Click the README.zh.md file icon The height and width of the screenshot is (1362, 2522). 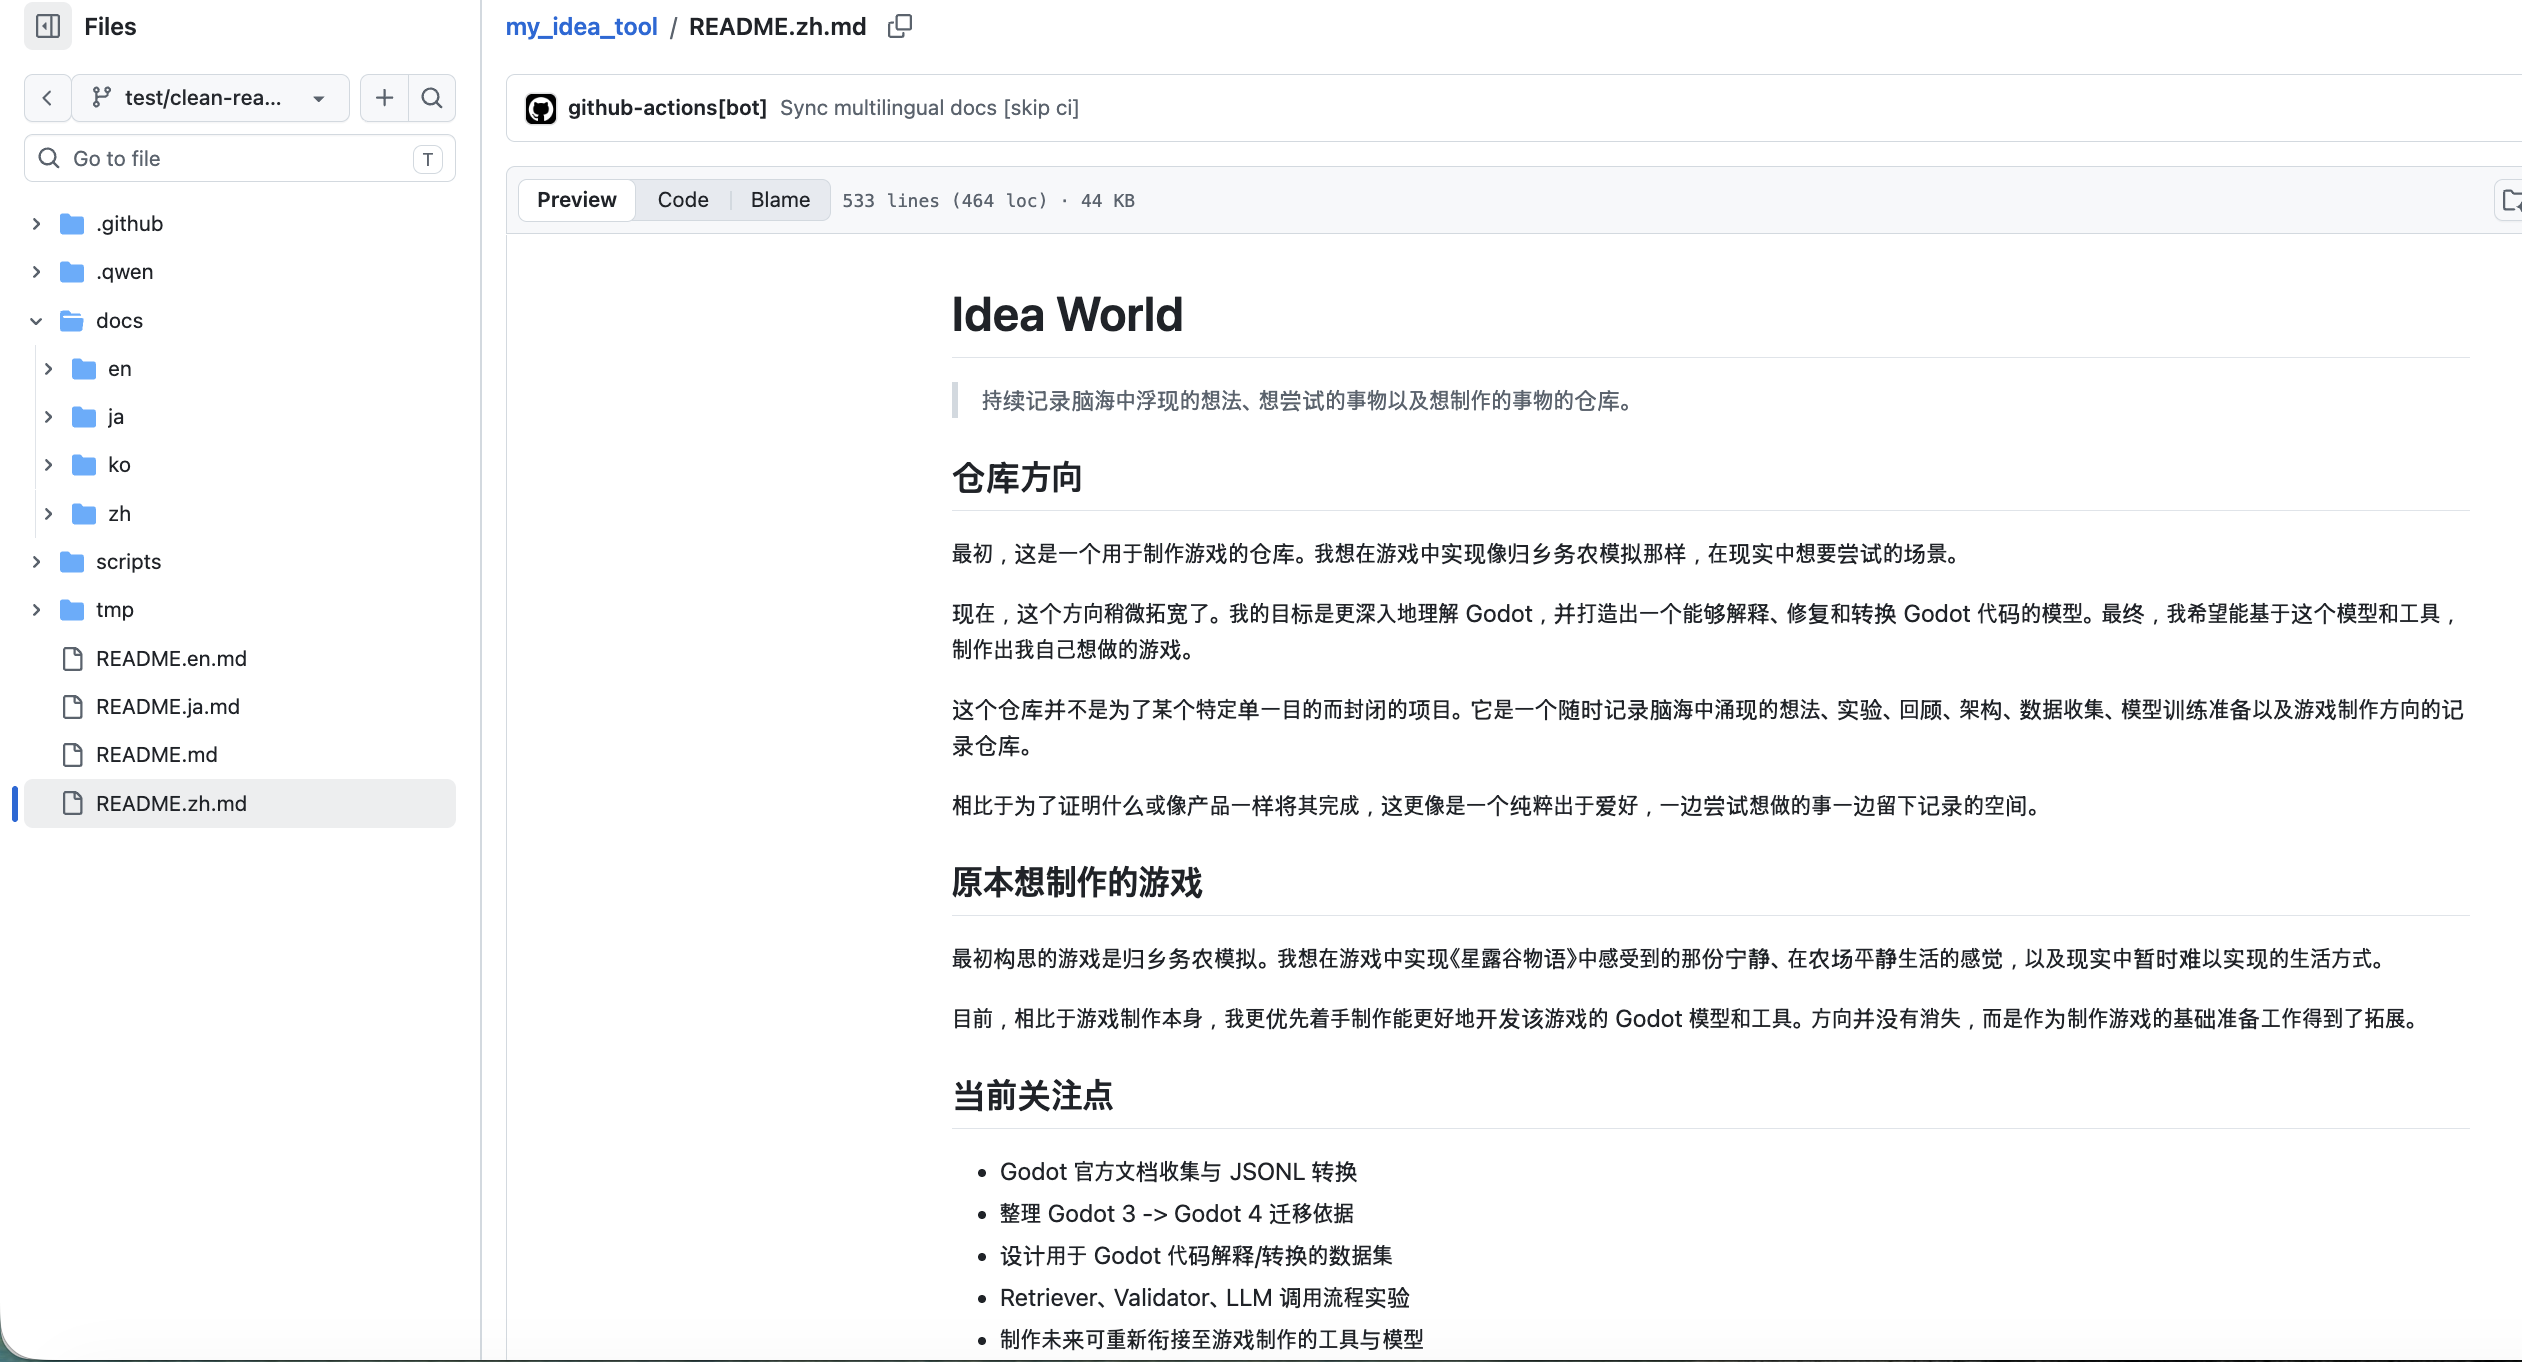click(x=72, y=804)
